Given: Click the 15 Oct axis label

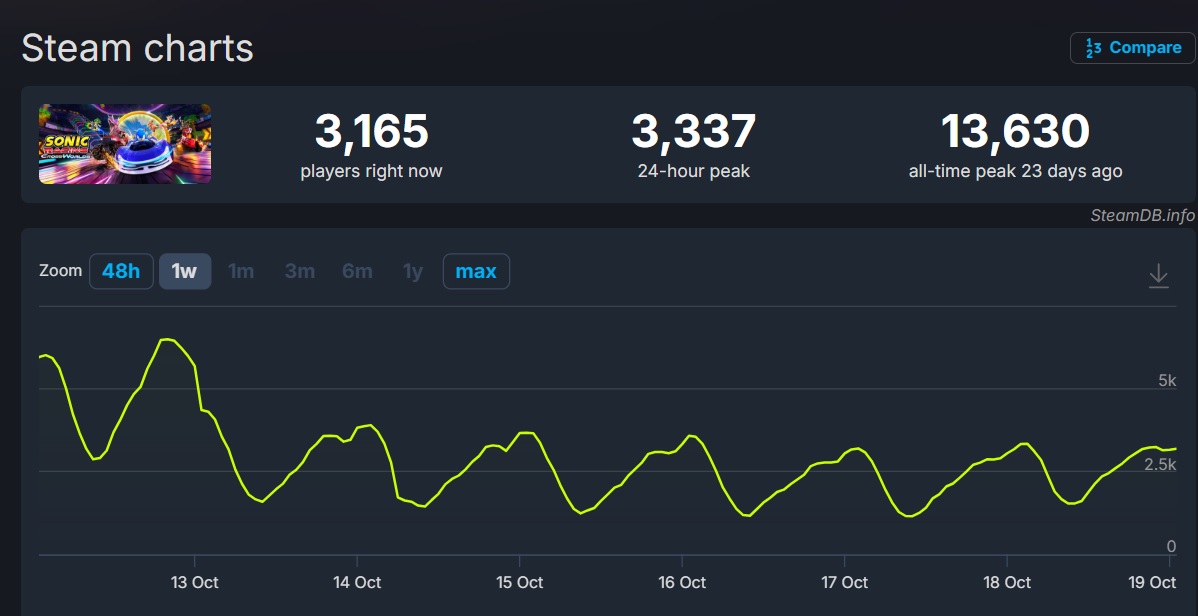Looking at the screenshot, I should [520, 582].
